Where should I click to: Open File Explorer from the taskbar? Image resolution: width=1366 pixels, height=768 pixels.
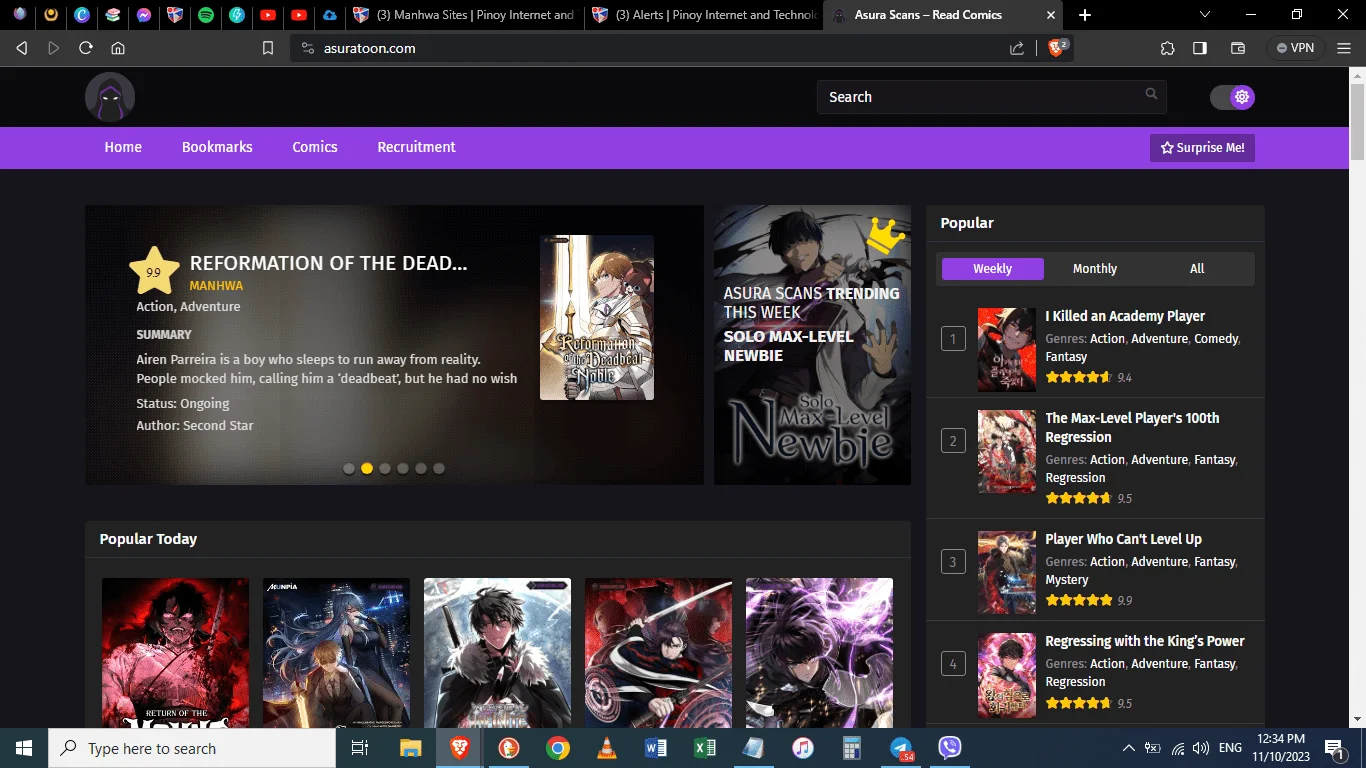[x=411, y=748]
